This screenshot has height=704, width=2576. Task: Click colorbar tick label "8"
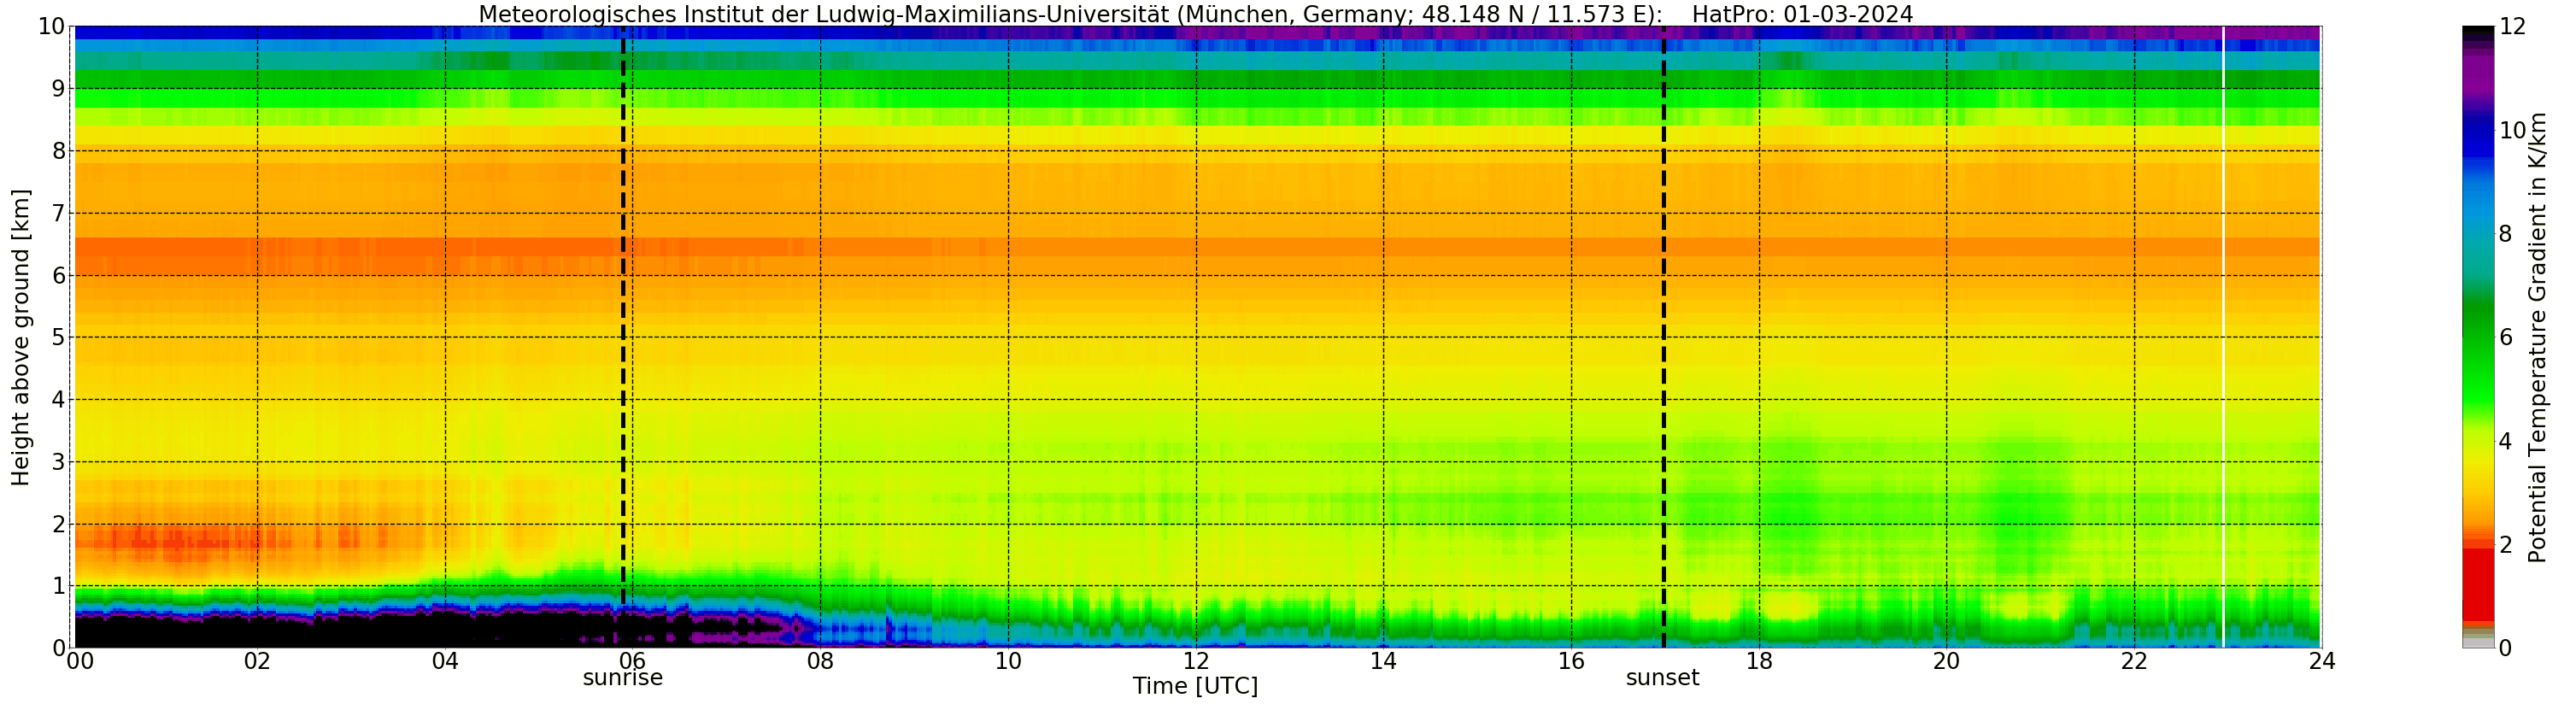coord(2505,234)
